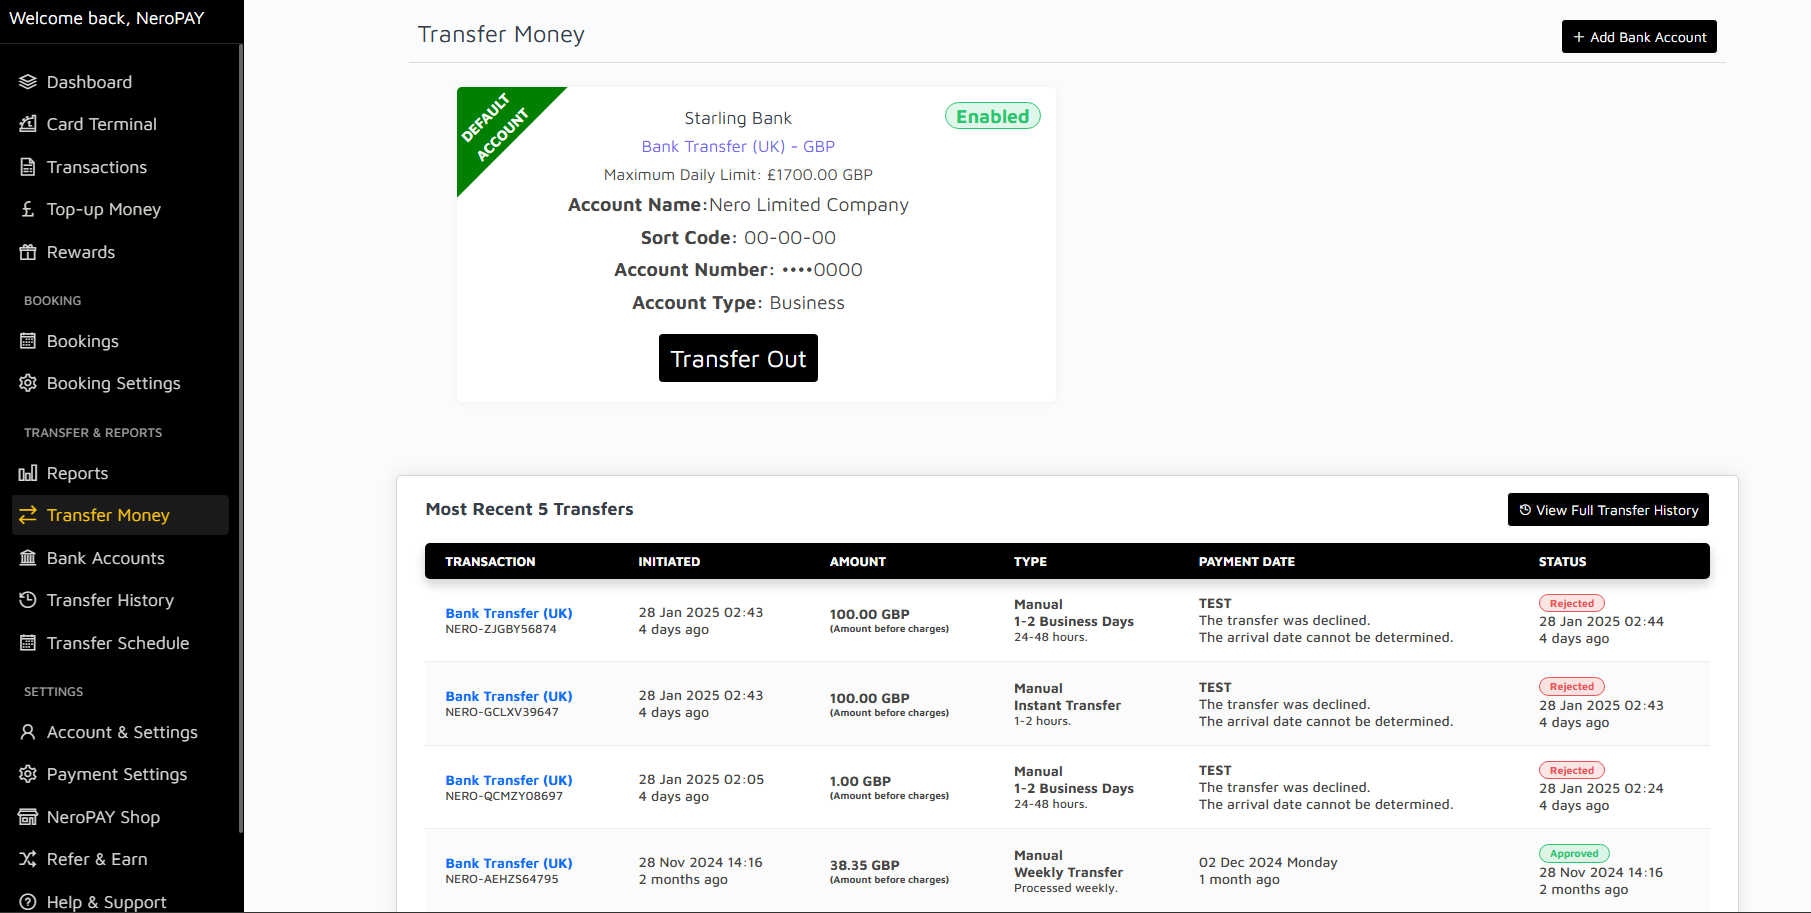Go to Account & Settings page
Viewport: 1811px width, 913px height.
click(121, 732)
